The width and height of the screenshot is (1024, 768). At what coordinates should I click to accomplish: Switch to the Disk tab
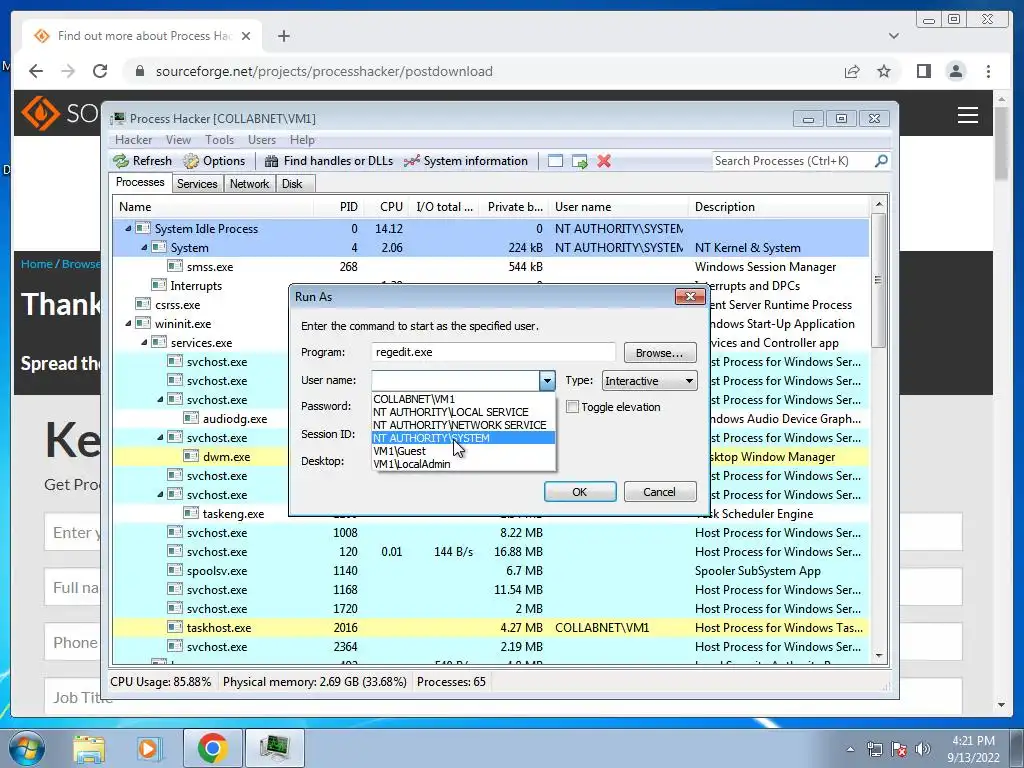(292, 184)
